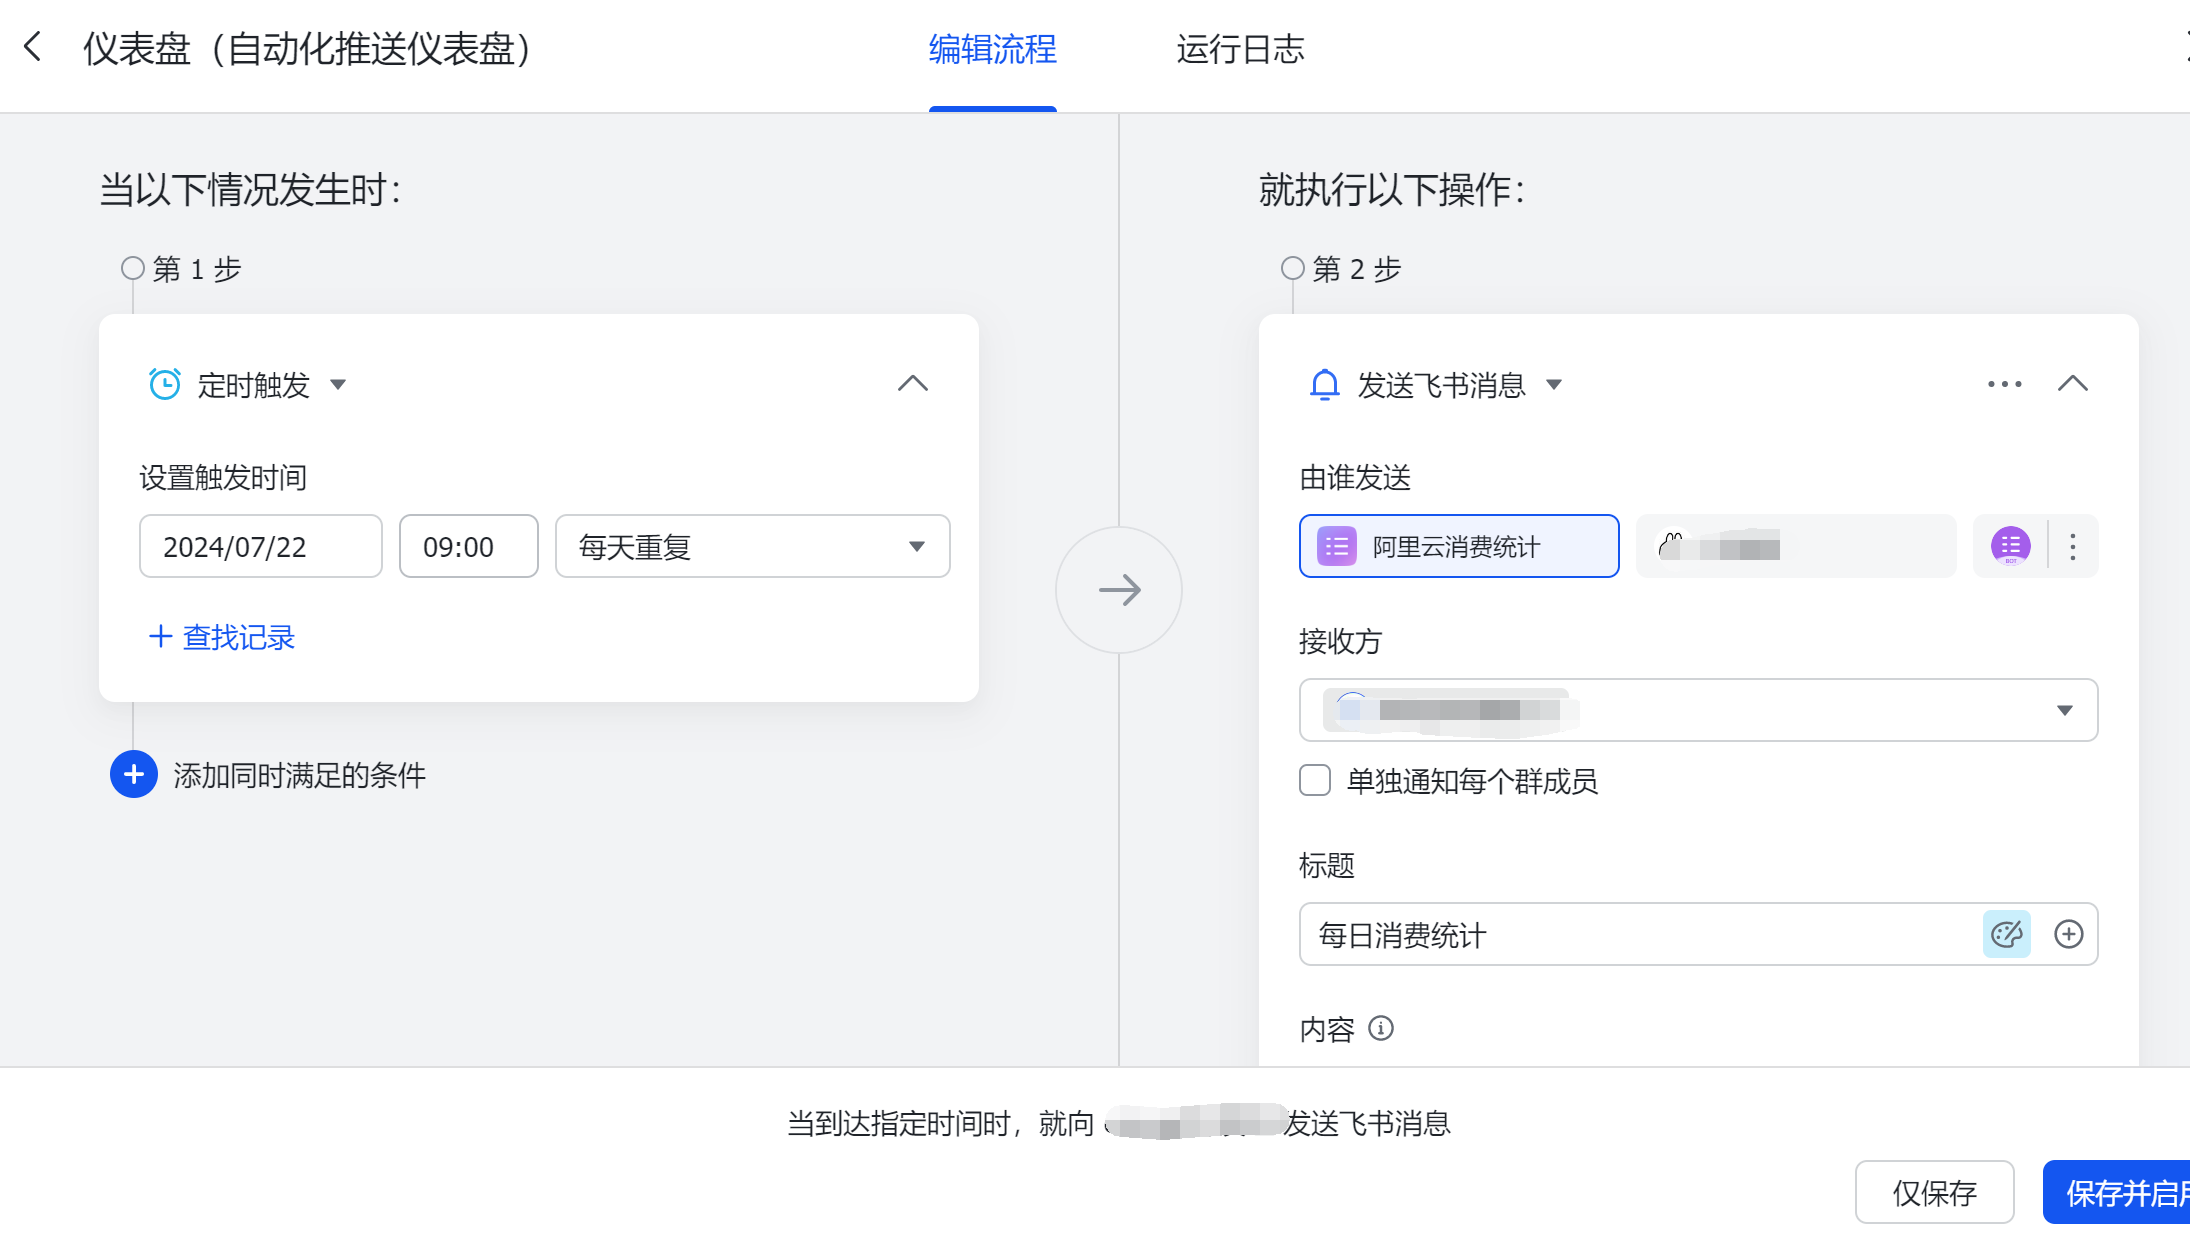Click the 仅保存 button

1934,1192
